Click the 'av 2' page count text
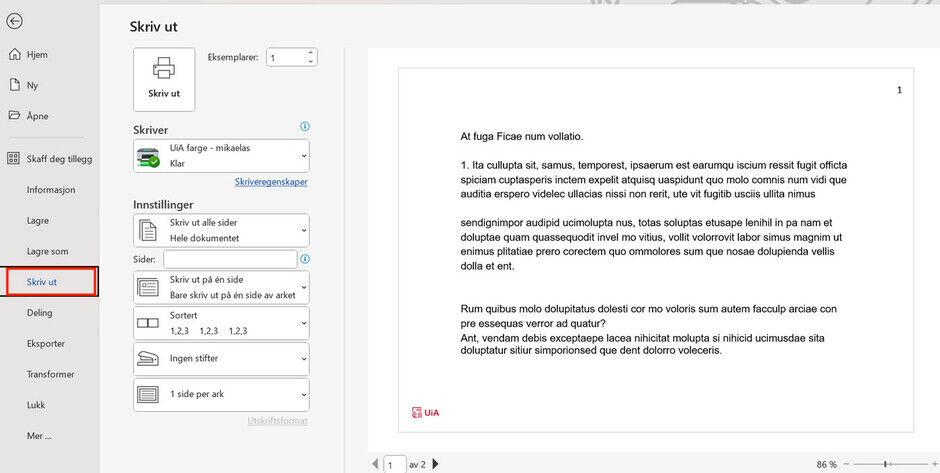 (417, 464)
